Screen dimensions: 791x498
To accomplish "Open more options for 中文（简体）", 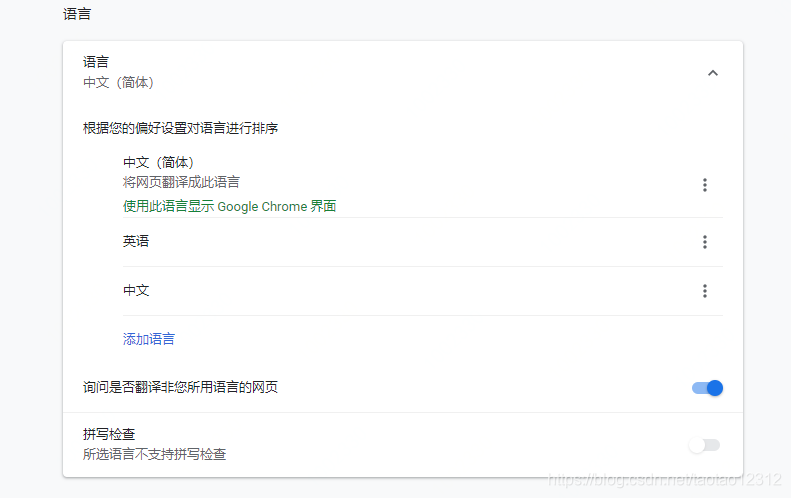I will click(705, 185).
